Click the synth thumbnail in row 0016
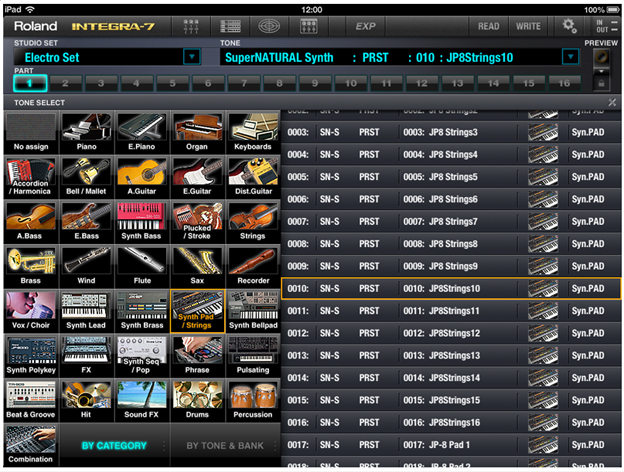The height and width of the screenshot is (472, 624). (543, 422)
